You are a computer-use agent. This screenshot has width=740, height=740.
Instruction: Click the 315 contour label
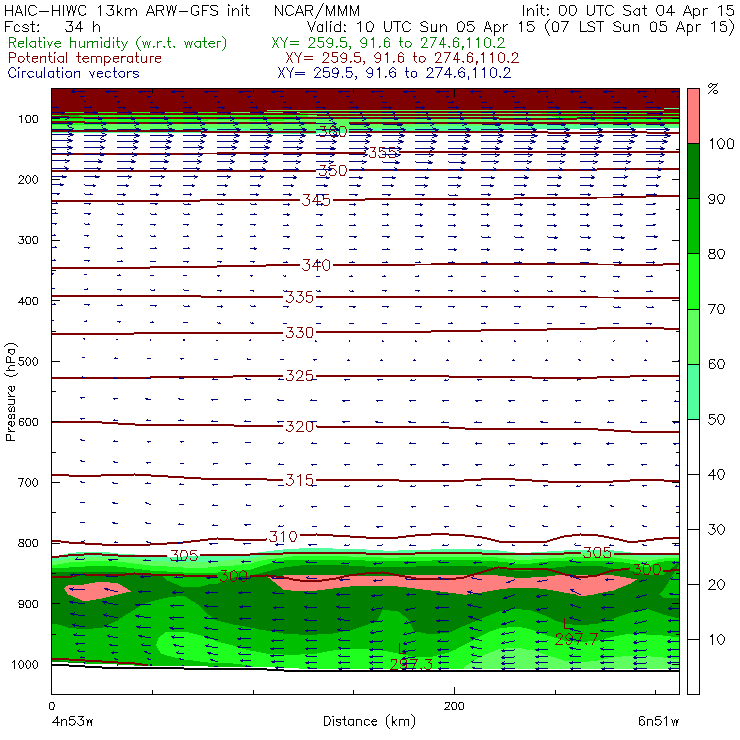pos(299,480)
